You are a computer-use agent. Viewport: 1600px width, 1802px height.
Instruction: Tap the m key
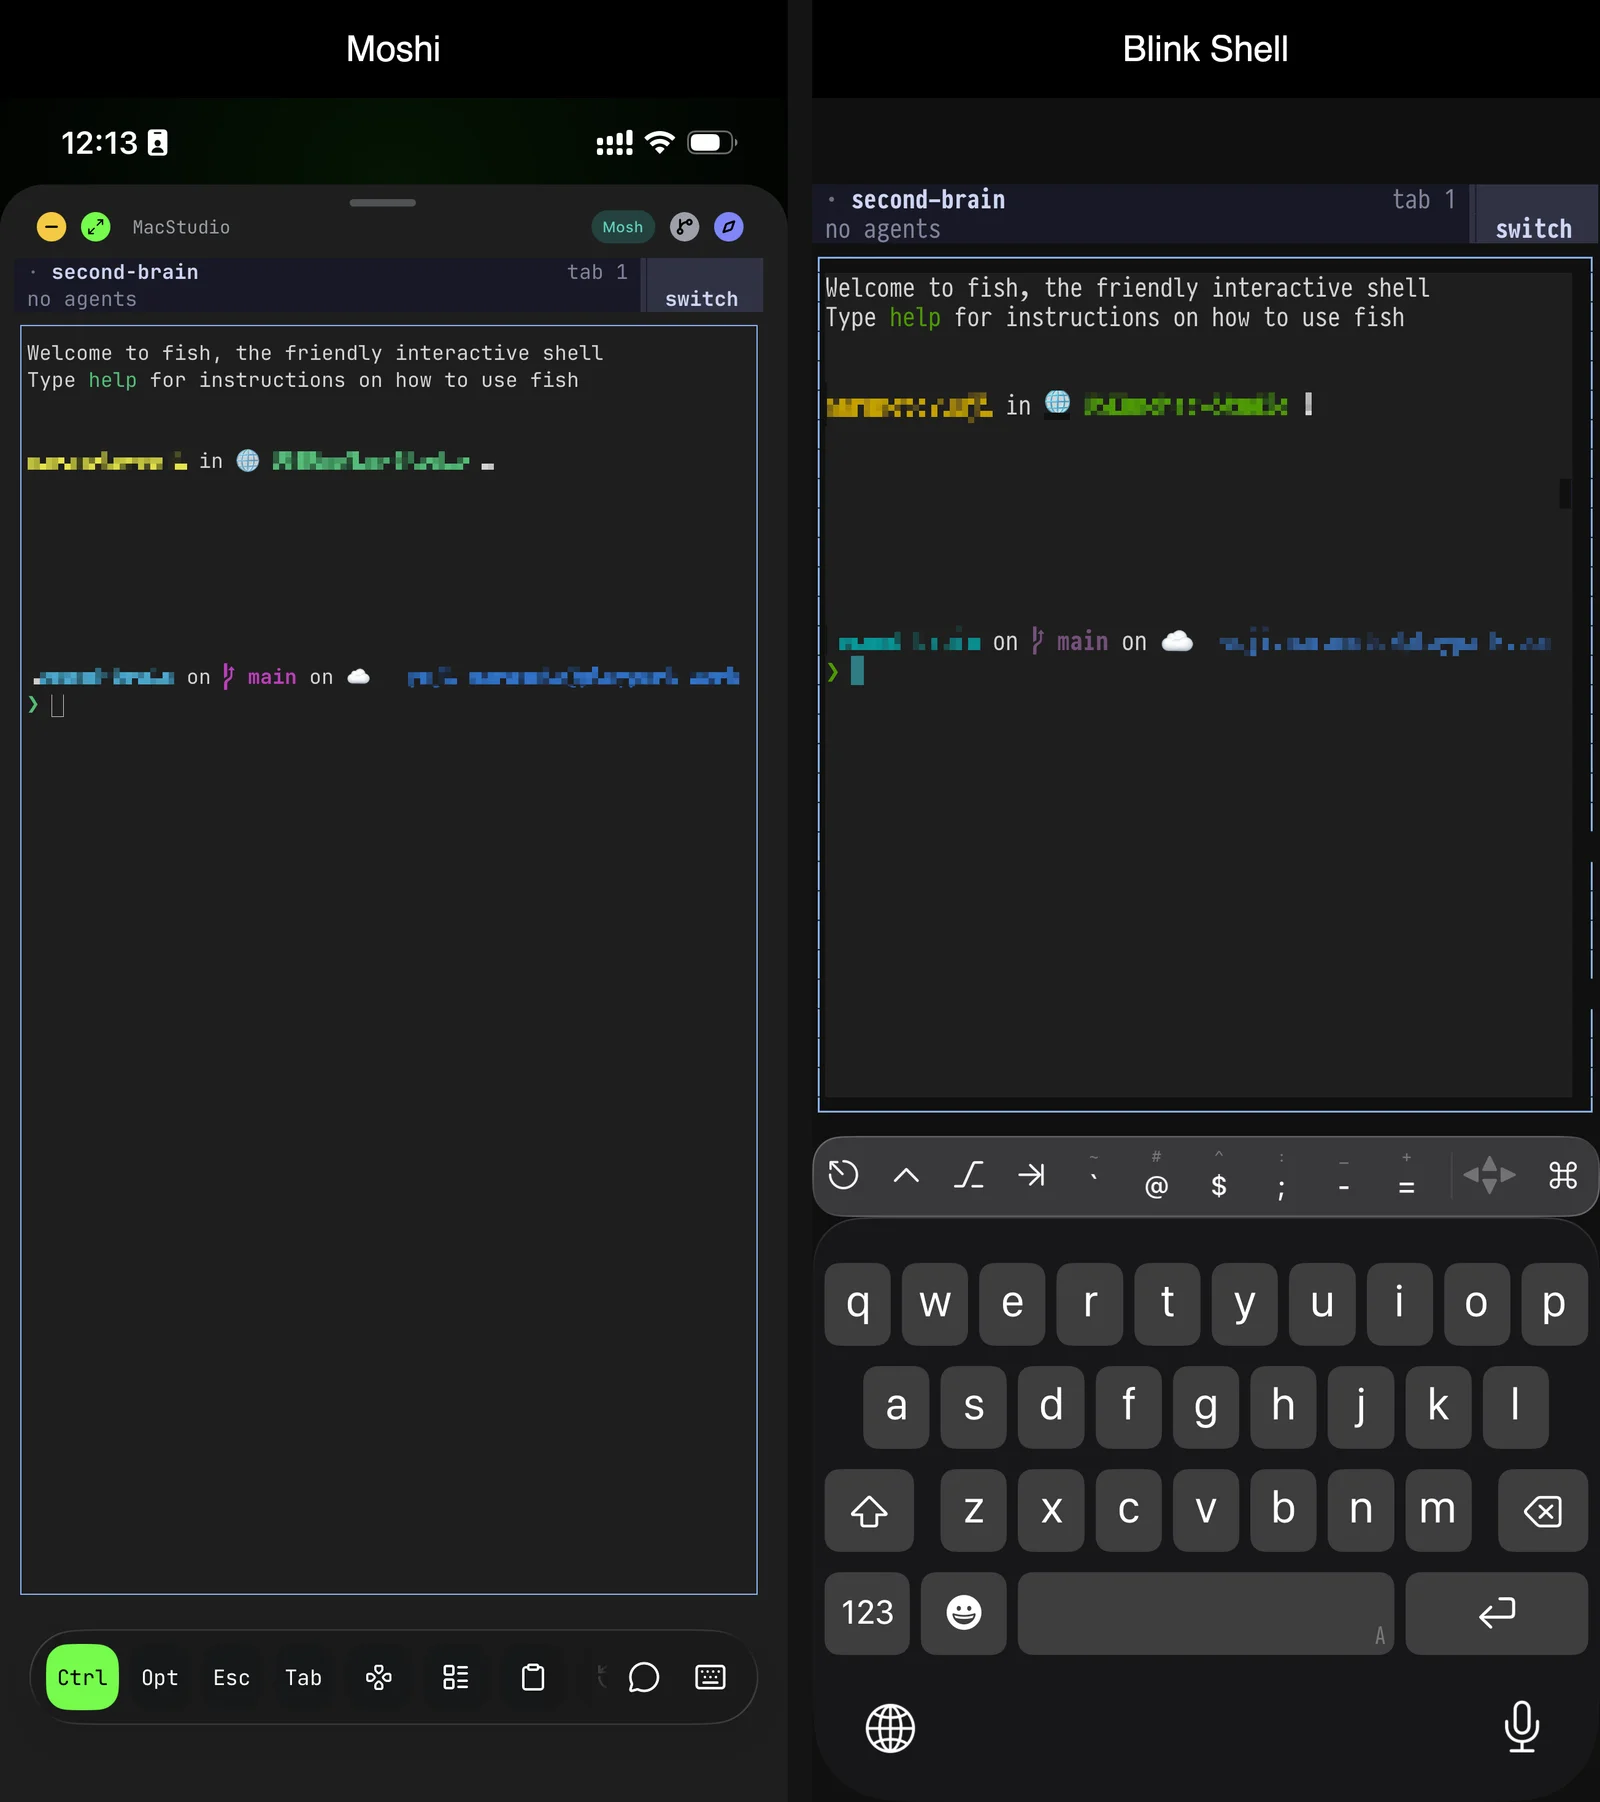(x=1438, y=1510)
